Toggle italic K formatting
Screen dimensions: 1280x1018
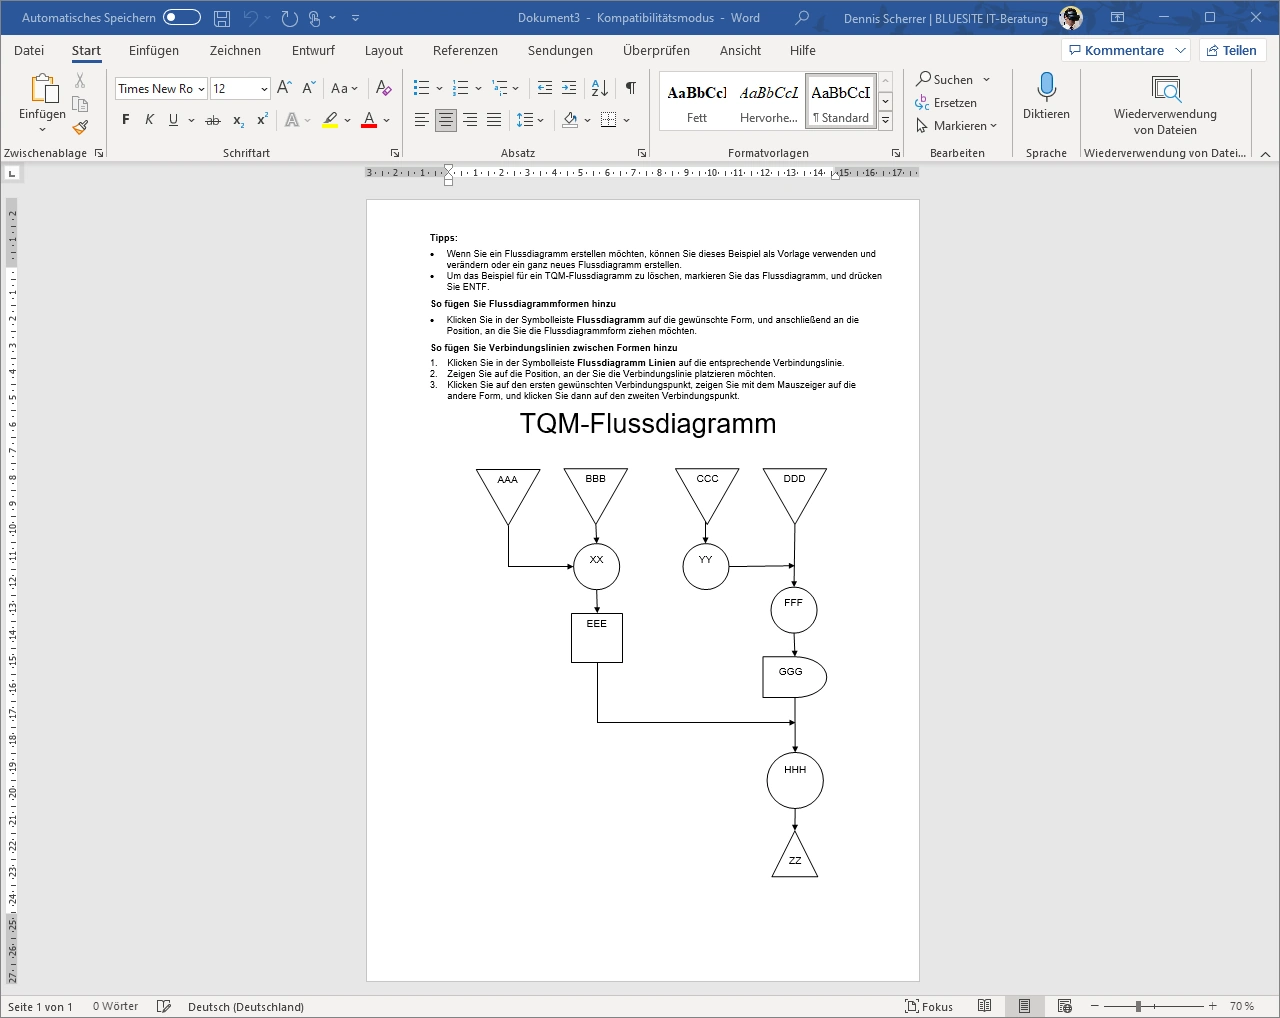pyautogui.click(x=150, y=120)
